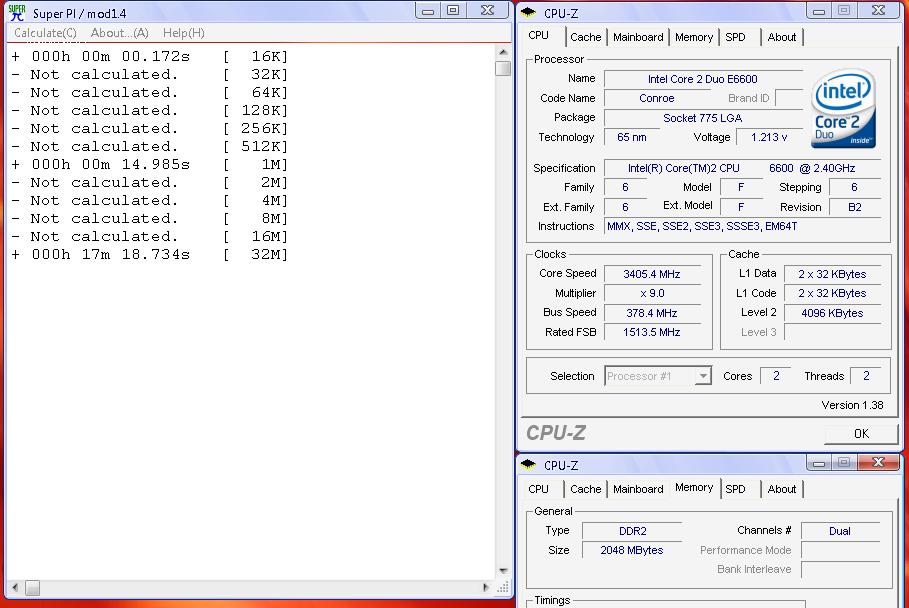This screenshot has width=909, height=608.
Task: Click the Level 2 cache value 4096 KBytes
Action: [x=832, y=313]
